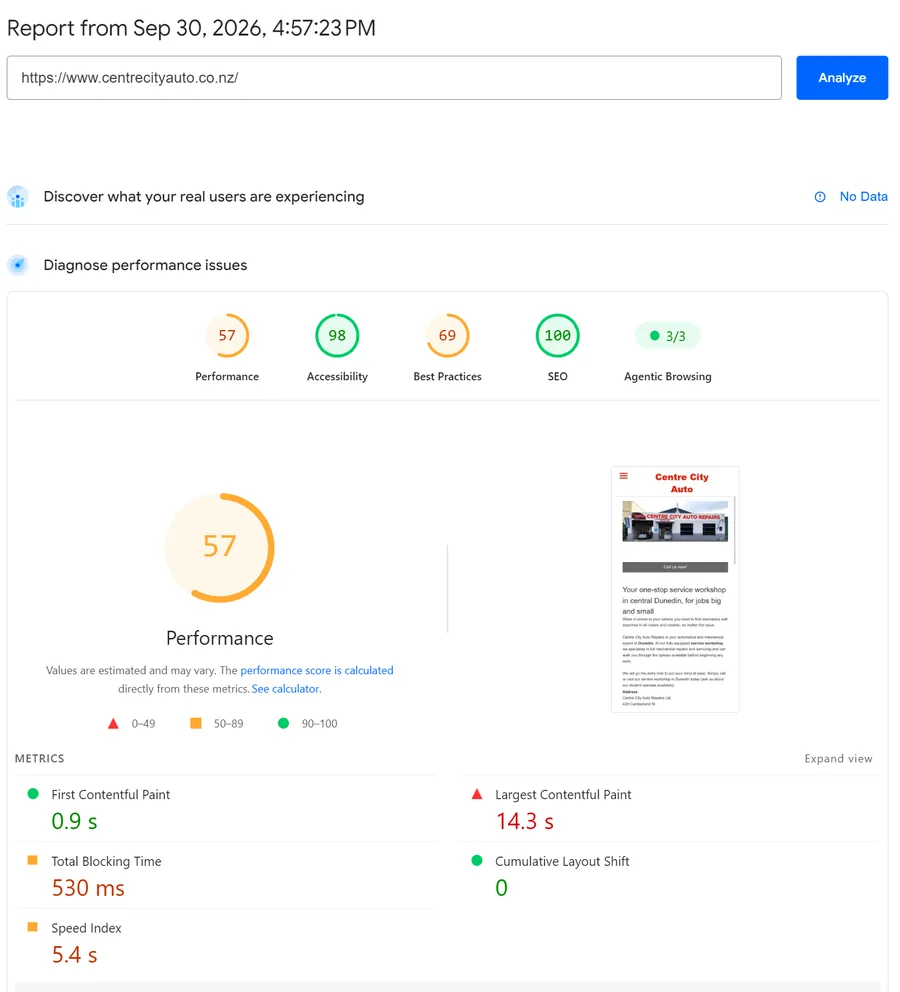Click the Cumulative Layout Shift label

pos(562,861)
